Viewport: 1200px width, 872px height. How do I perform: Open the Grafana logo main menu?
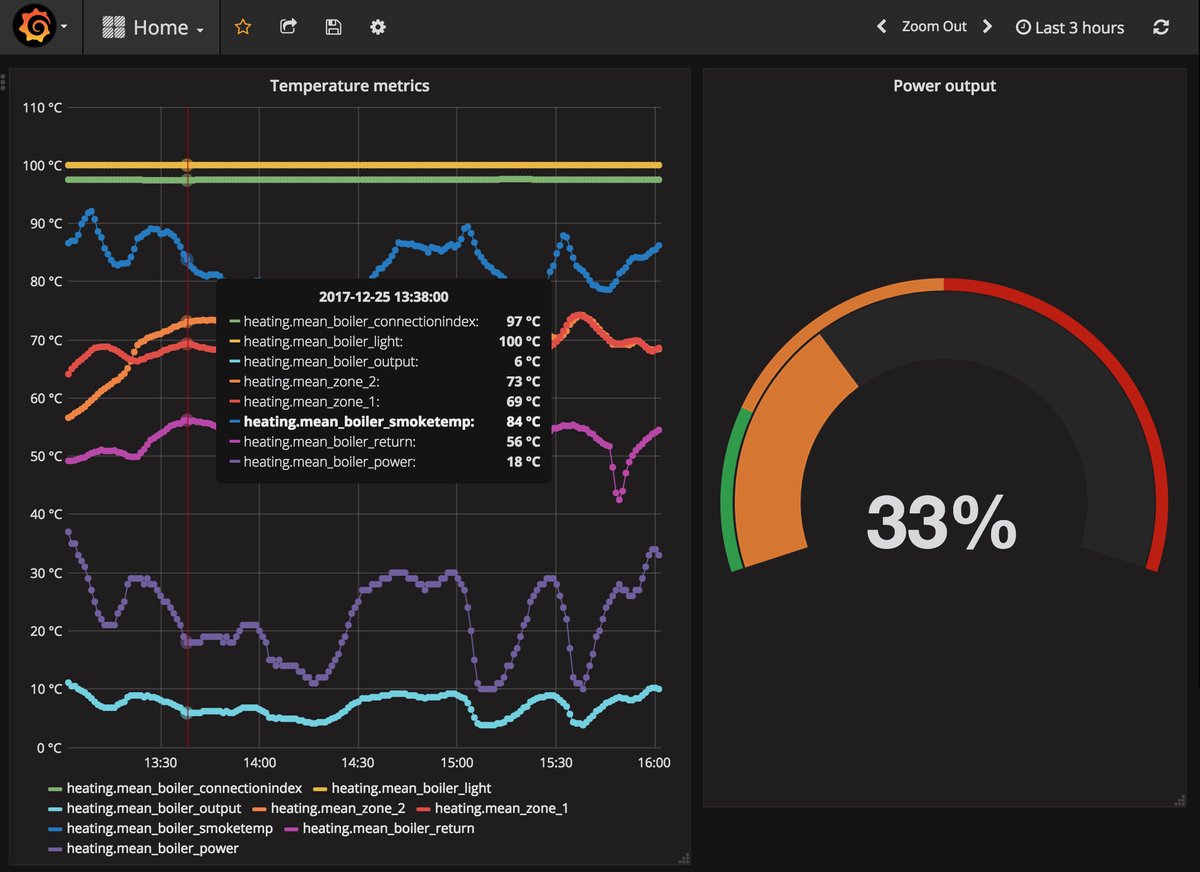coord(33,27)
